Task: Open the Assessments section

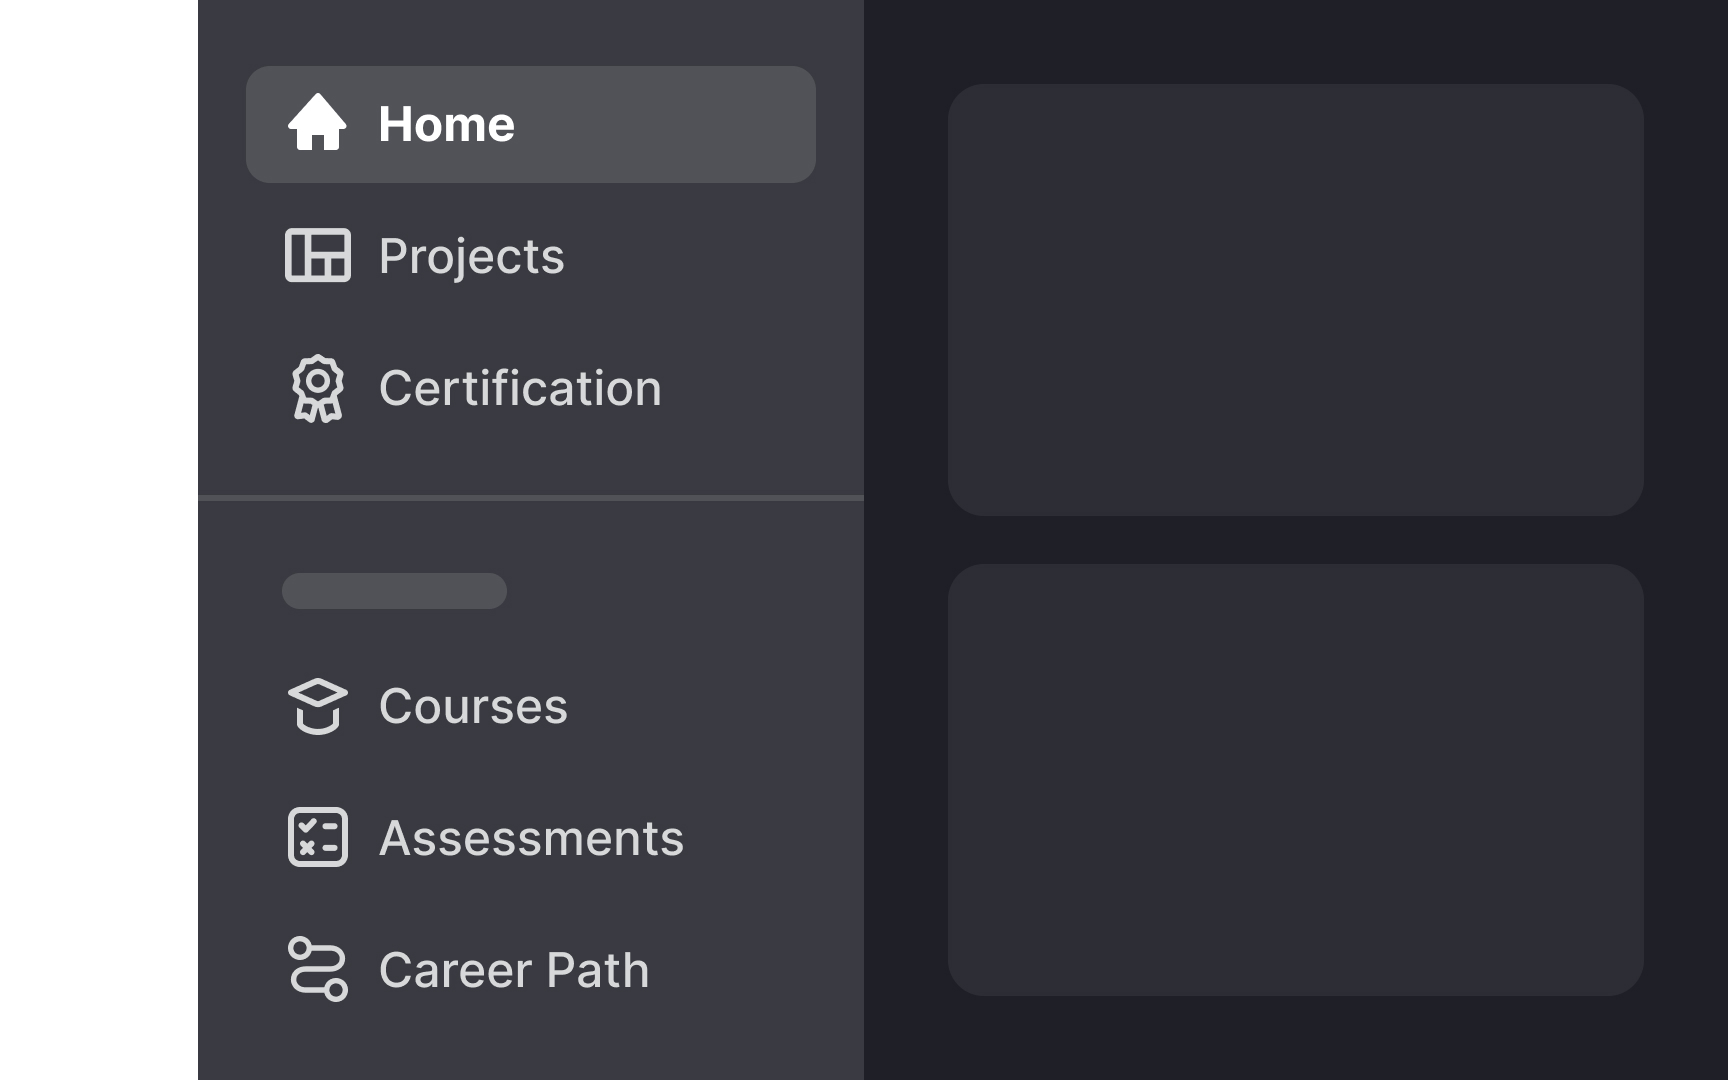Action: (531, 837)
